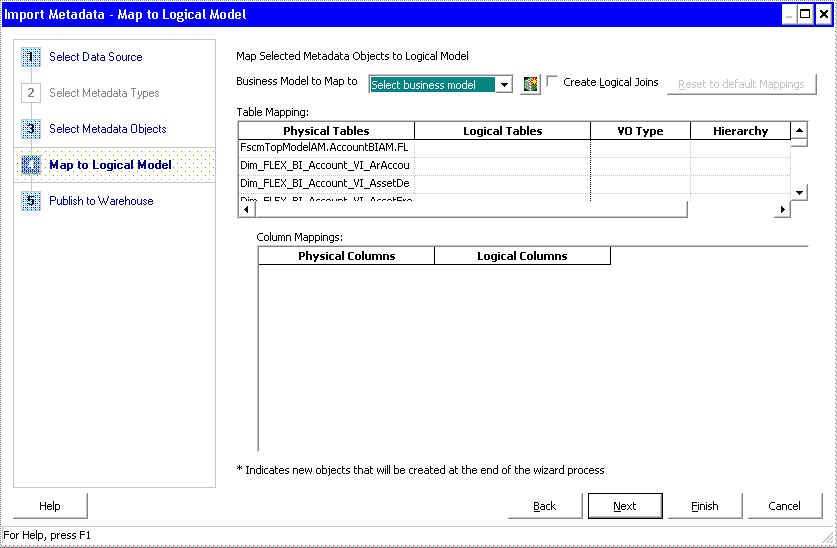
Task: Click VO Type cell for Dim_FLEX_BI_Account_VI_ArAccou row
Action: [x=641, y=166]
